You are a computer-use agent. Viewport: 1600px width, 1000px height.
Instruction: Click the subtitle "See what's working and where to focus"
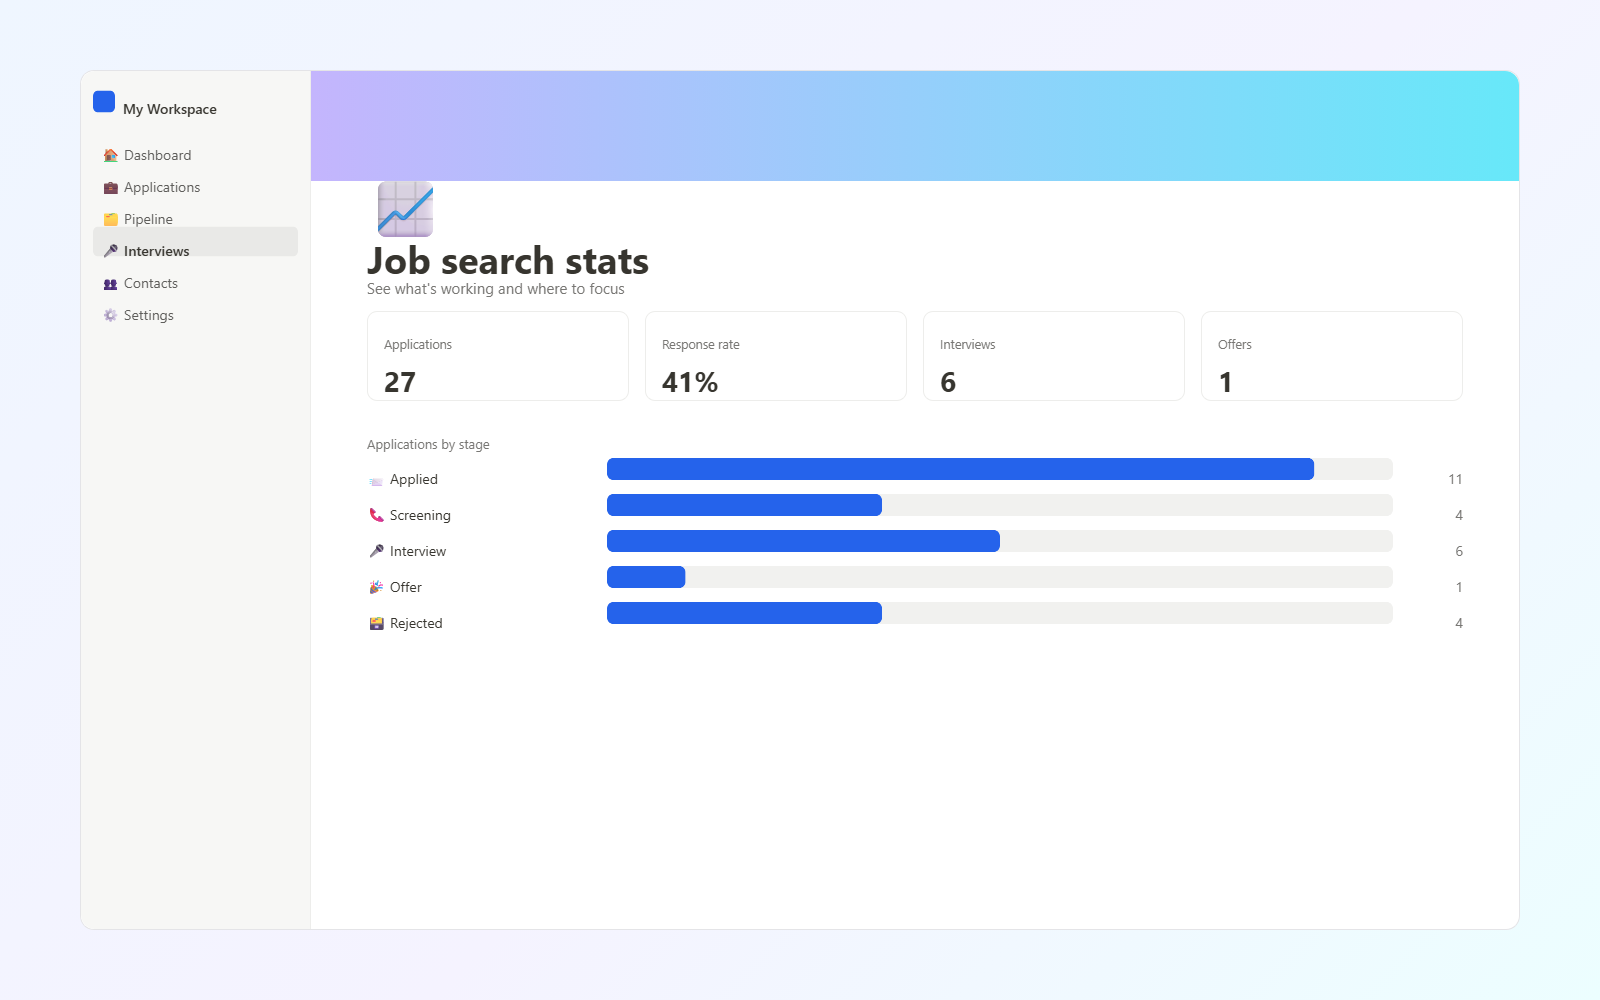pos(496,289)
